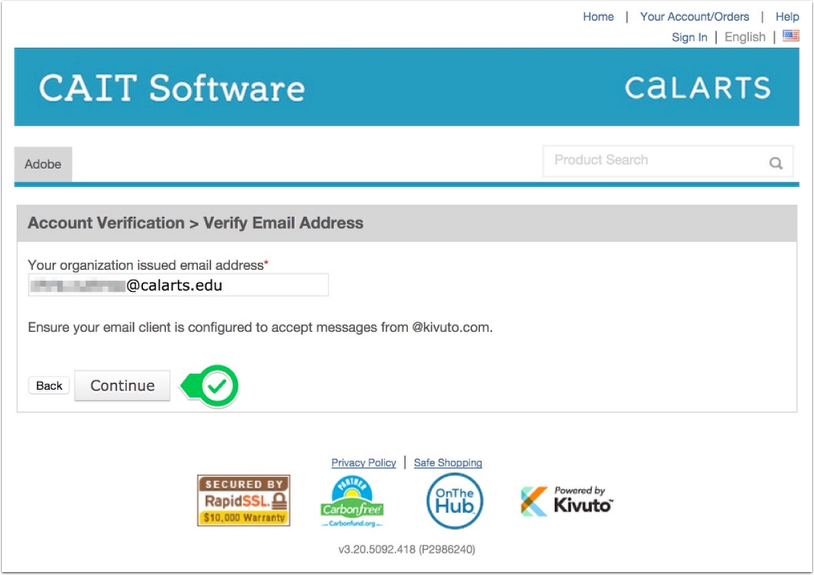814x575 pixels.
Task: Select the English language option
Action: point(745,37)
